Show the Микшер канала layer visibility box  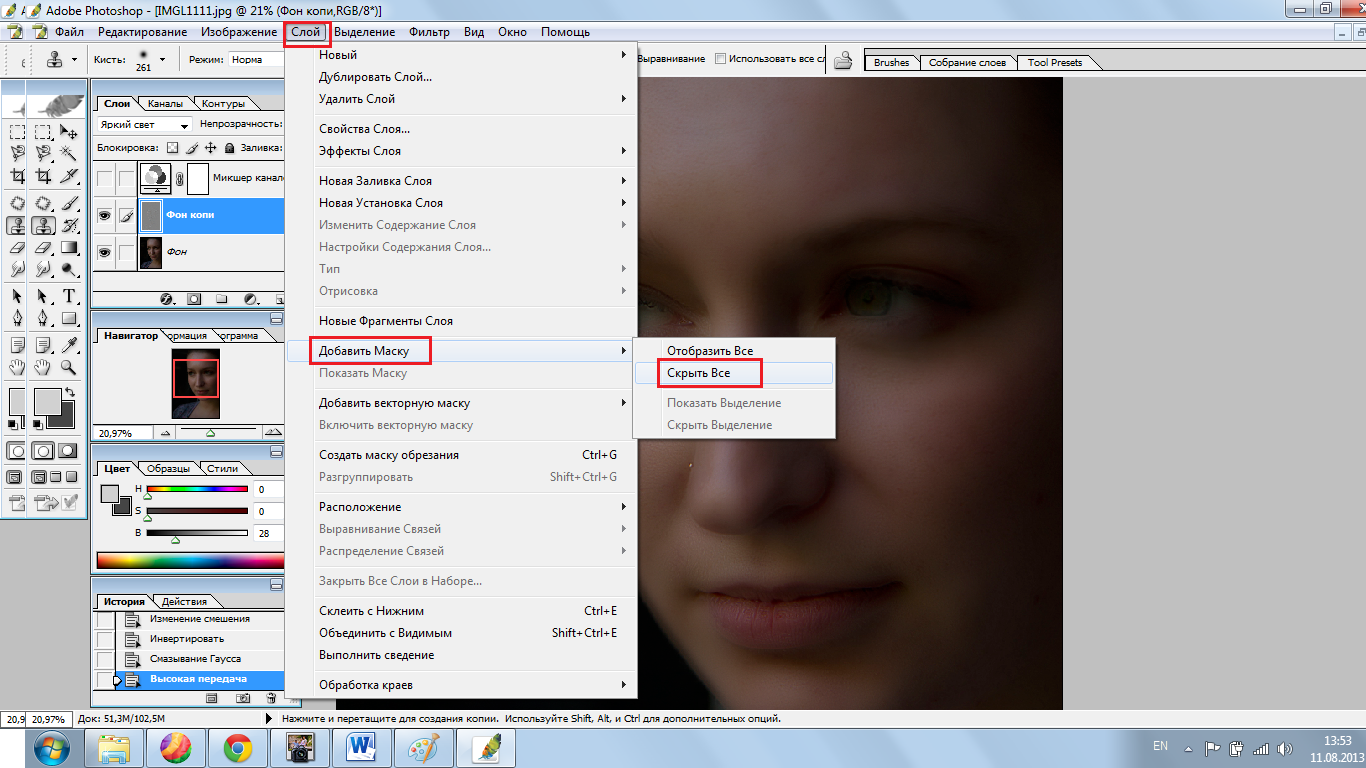pyautogui.click(x=104, y=179)
